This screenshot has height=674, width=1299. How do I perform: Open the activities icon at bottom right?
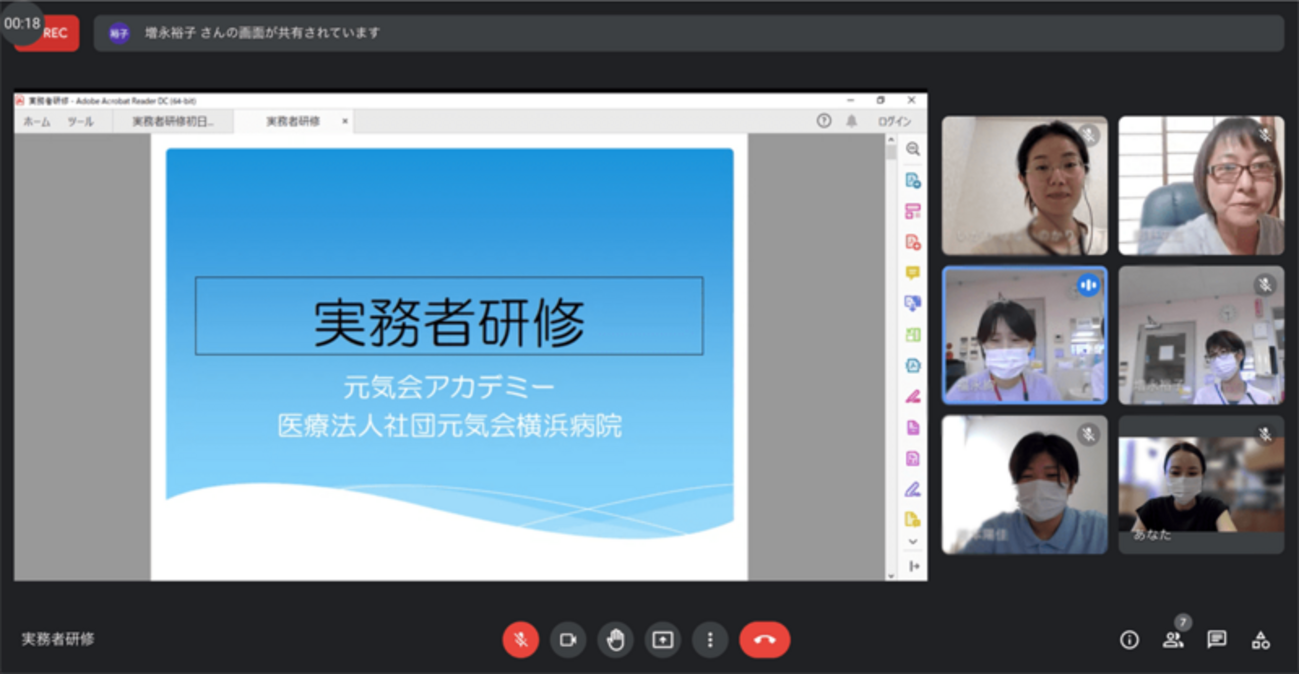pos(1261,640)
